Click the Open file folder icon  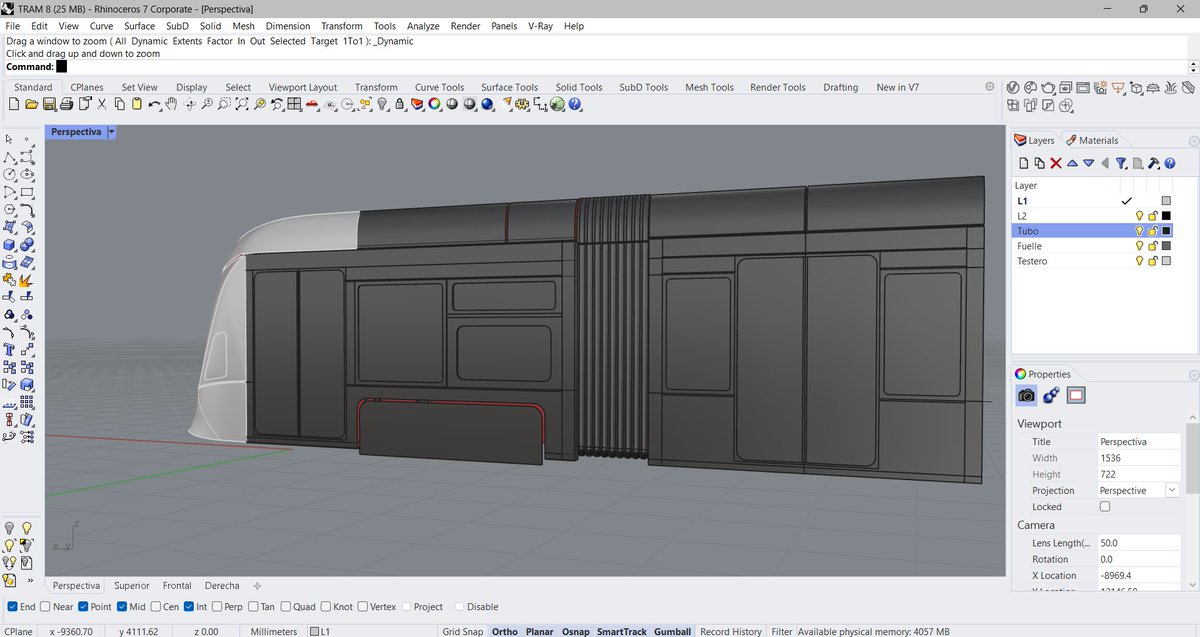[x=31, y=104]
